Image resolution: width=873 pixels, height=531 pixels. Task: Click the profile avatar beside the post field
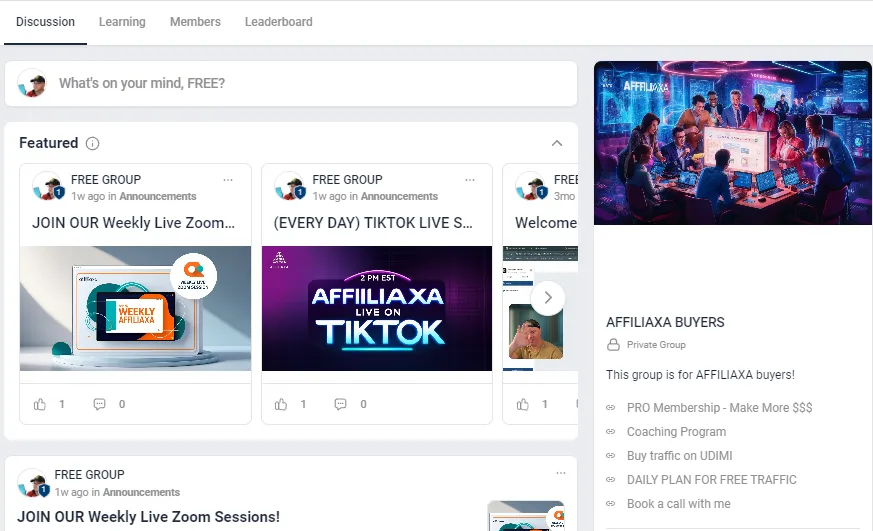coord(32,83)
